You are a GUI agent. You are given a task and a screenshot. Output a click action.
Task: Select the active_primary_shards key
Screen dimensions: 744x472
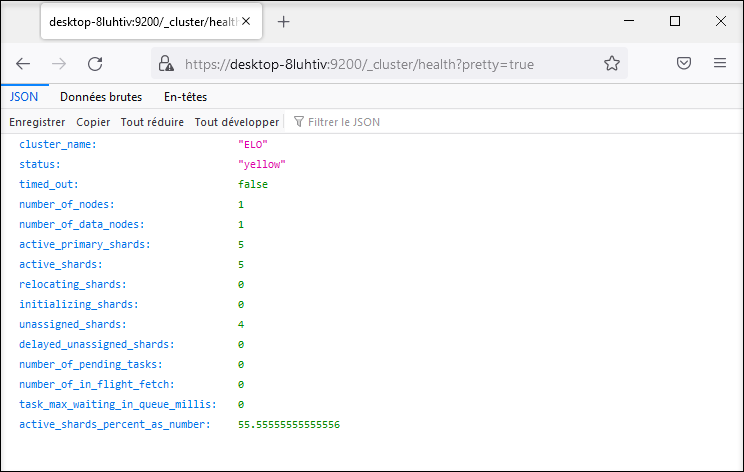point(84,244)
